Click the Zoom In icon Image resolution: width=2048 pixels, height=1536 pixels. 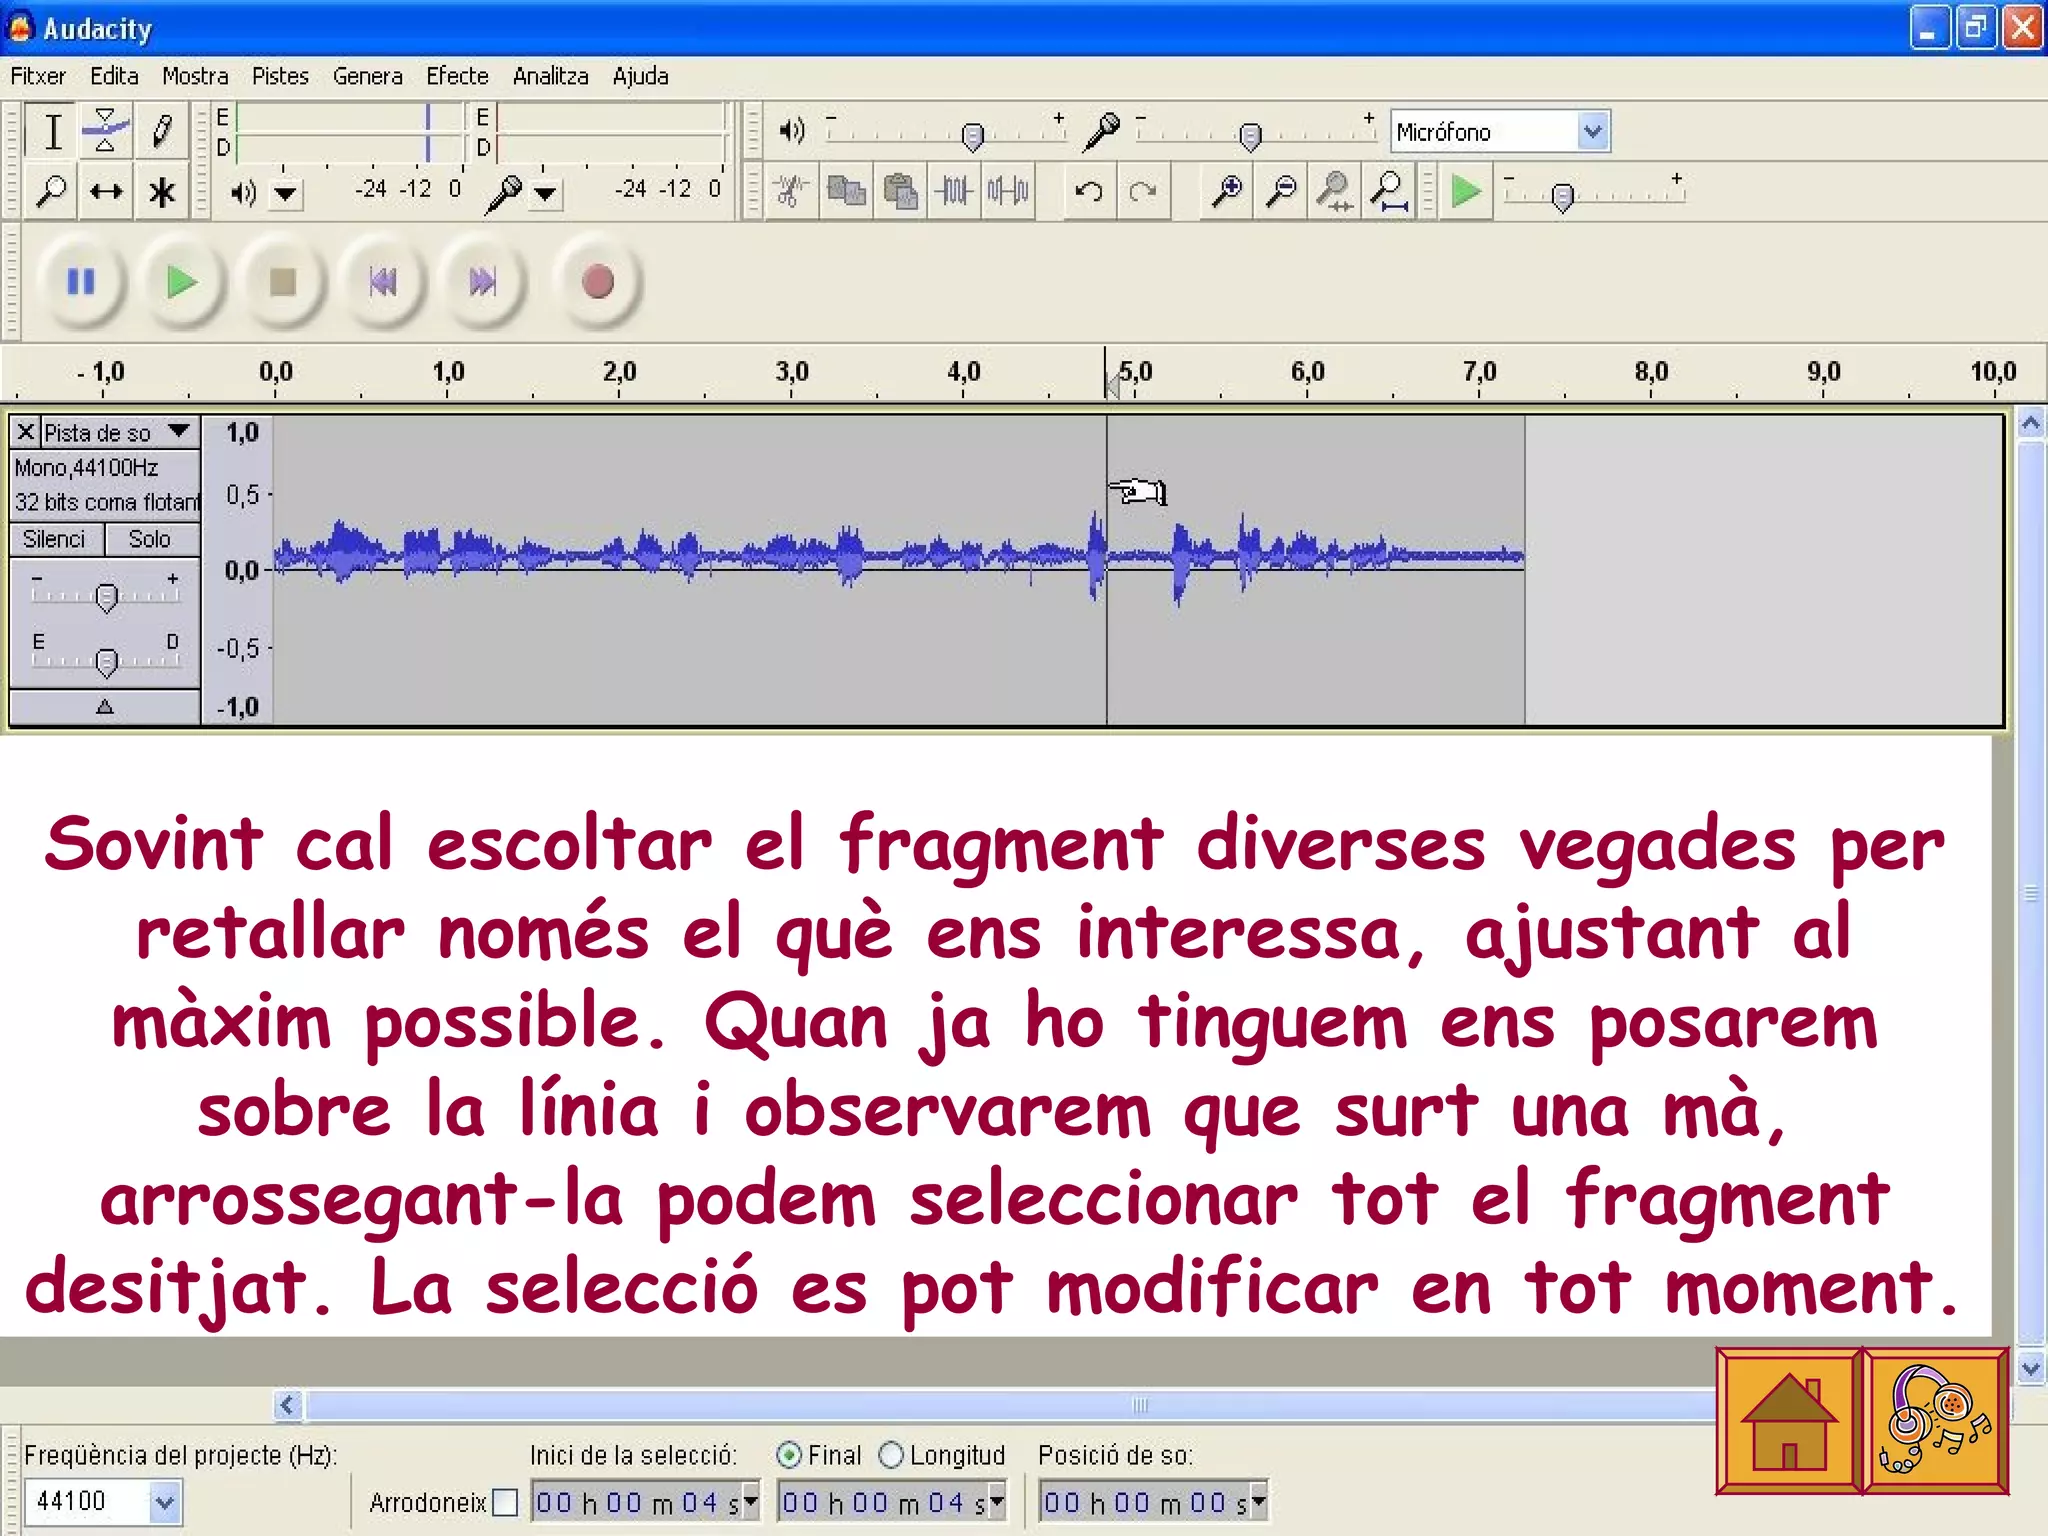[1226, 190]
